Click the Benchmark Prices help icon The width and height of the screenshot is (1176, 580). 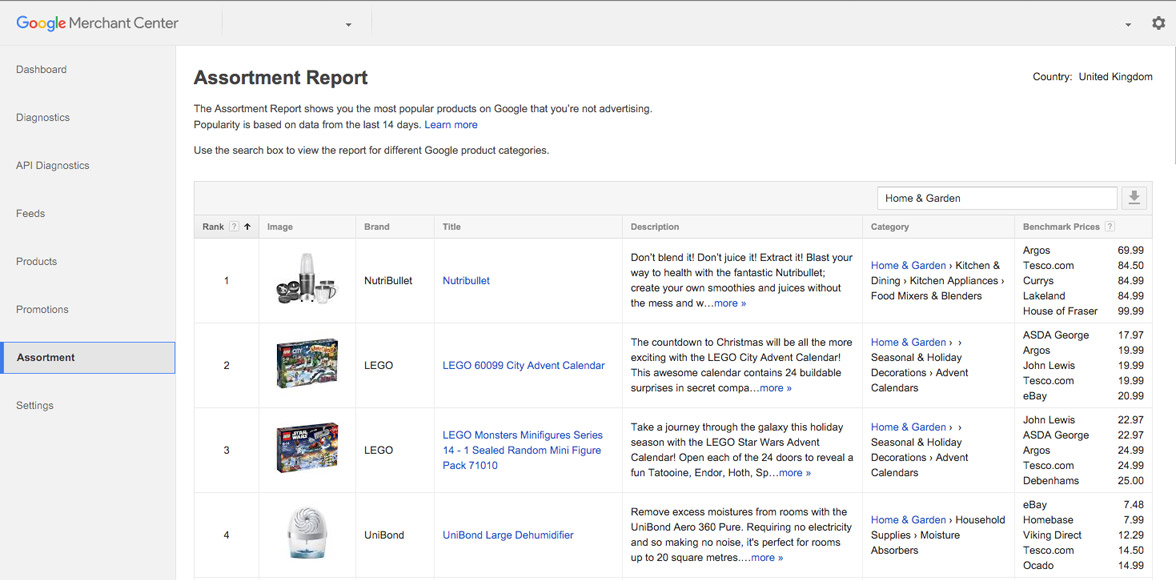click(1110, 227)
